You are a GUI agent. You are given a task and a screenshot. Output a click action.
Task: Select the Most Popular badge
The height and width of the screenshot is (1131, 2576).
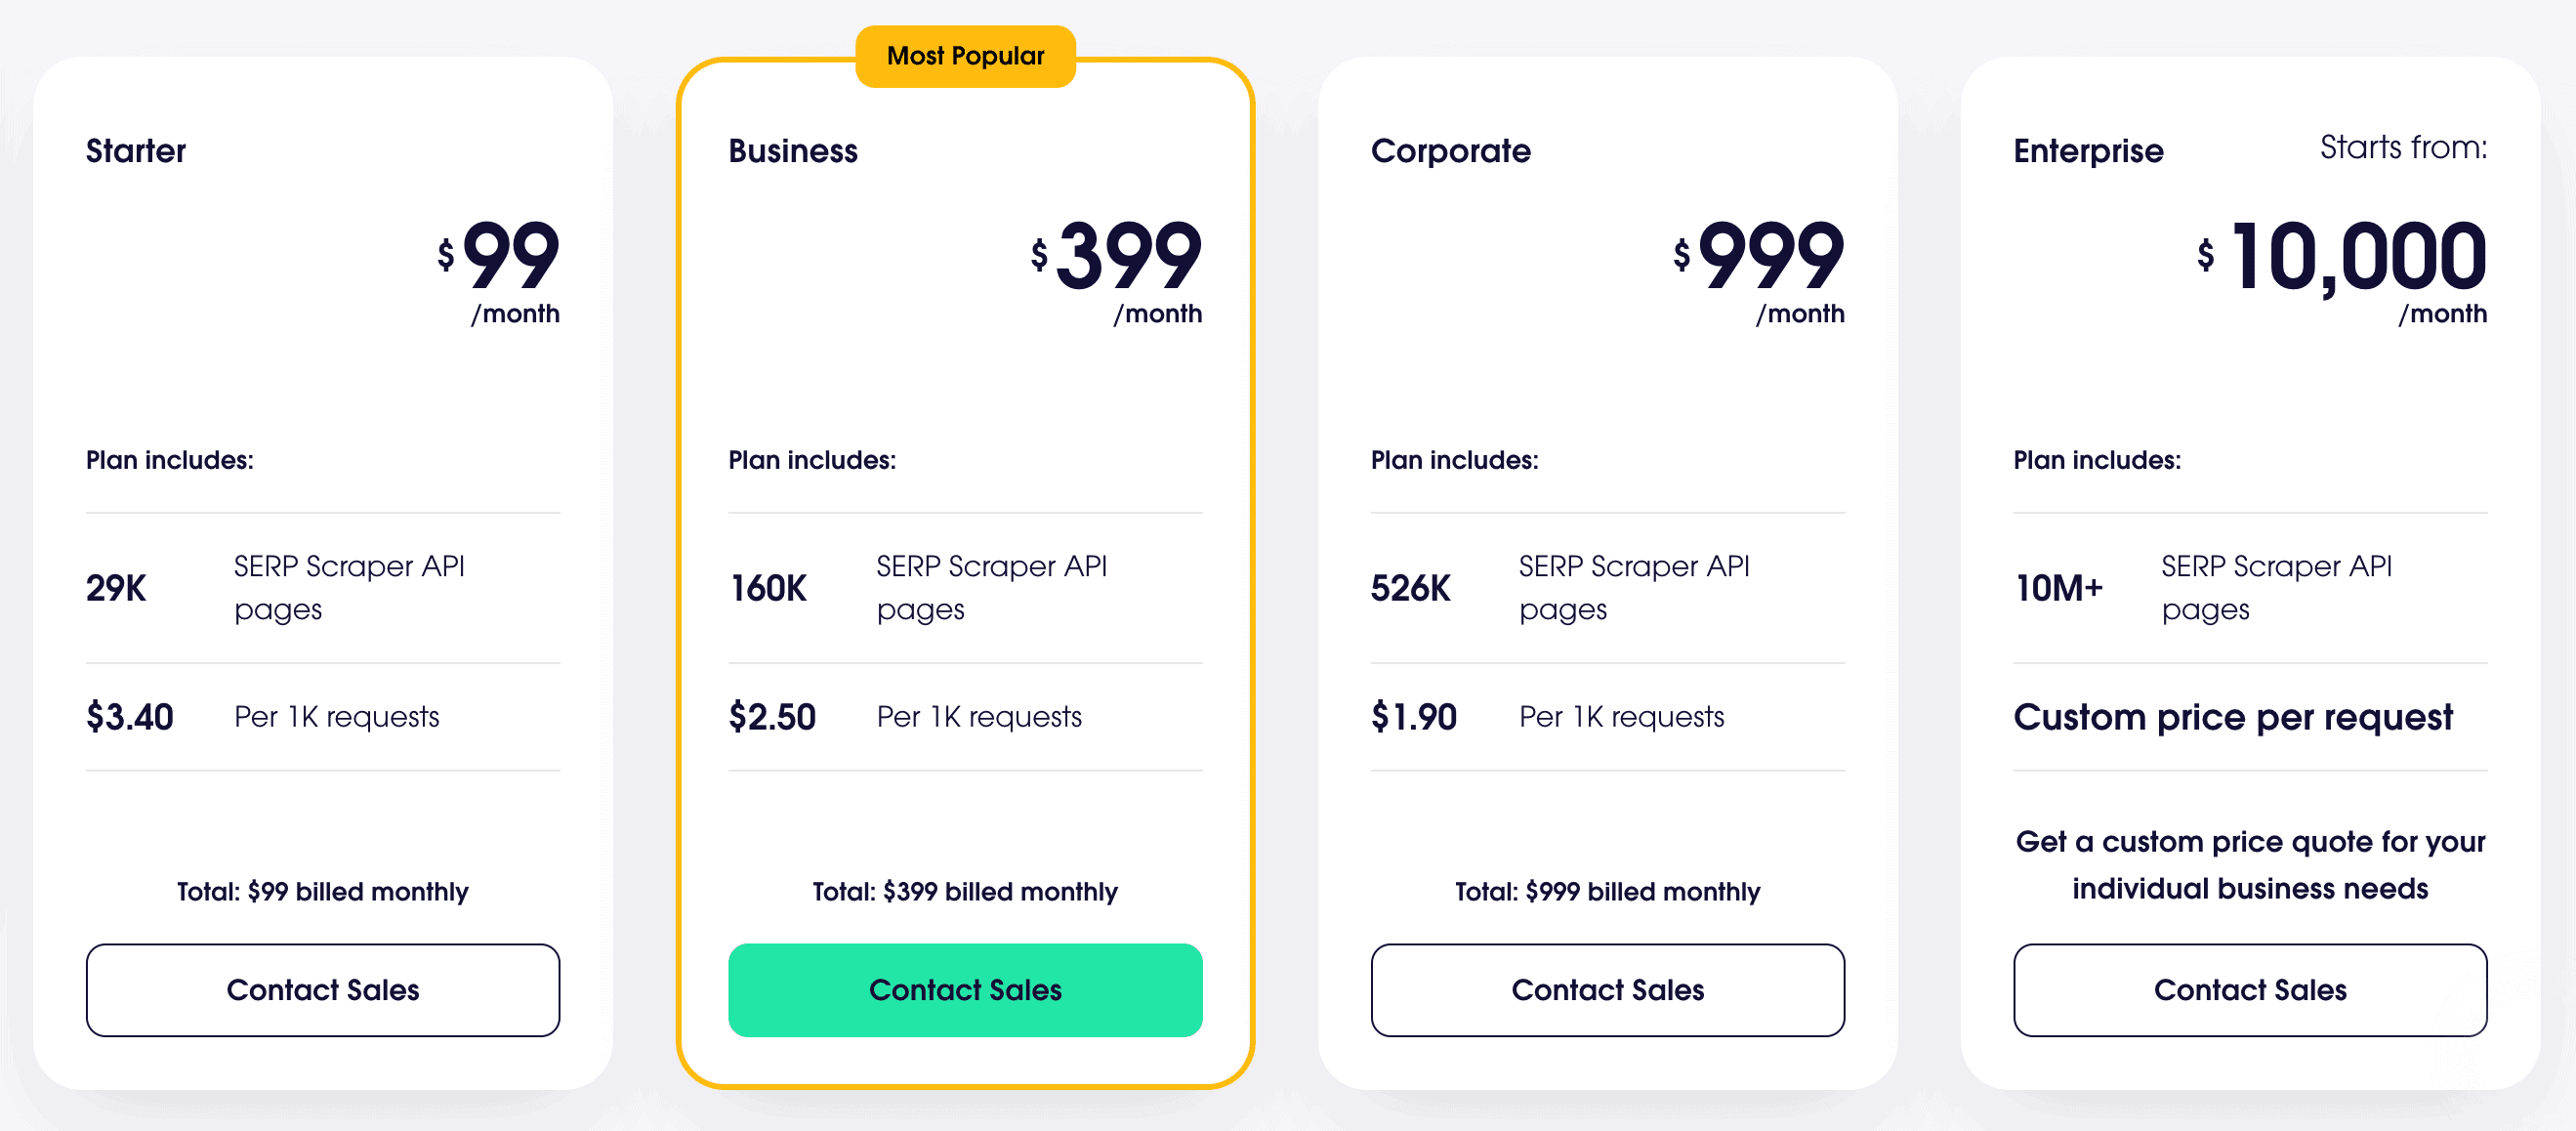[965, 56]
